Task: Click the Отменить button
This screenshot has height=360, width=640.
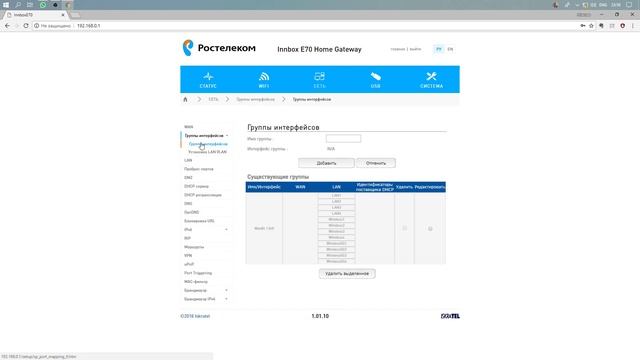Action: 376,163
